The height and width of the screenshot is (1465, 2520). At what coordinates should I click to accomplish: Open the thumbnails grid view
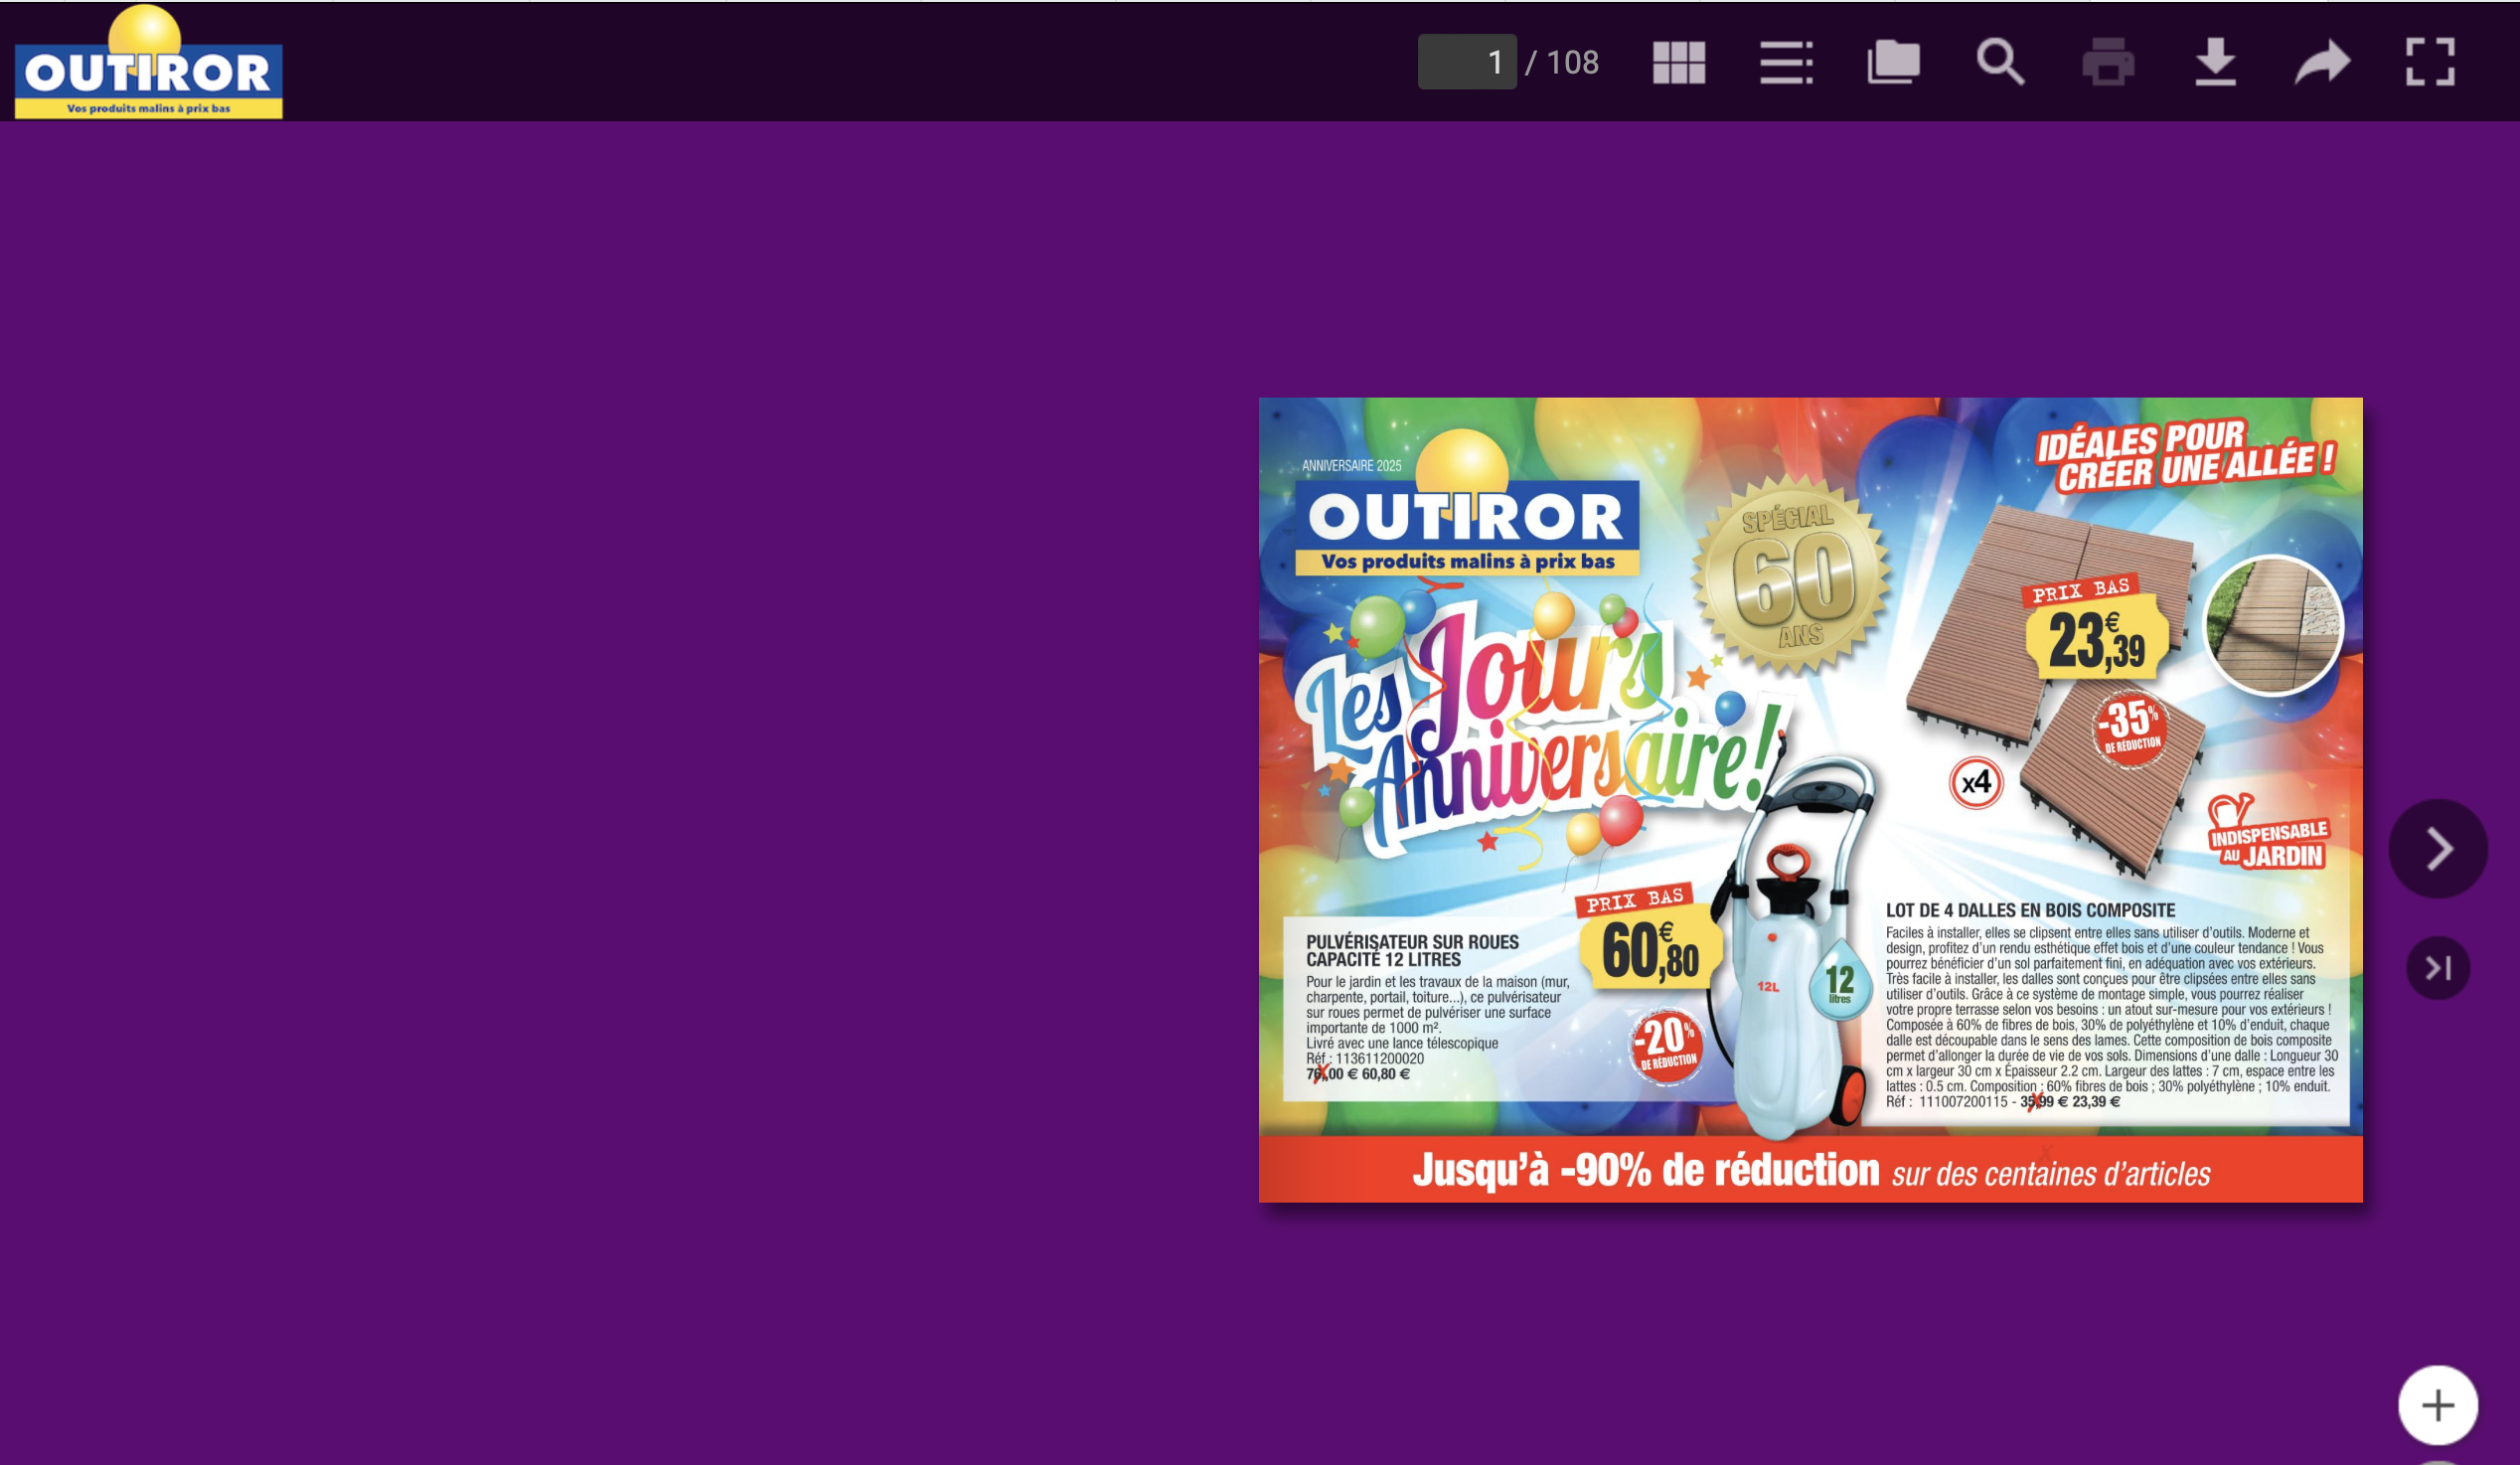[x=1679, y=62]
